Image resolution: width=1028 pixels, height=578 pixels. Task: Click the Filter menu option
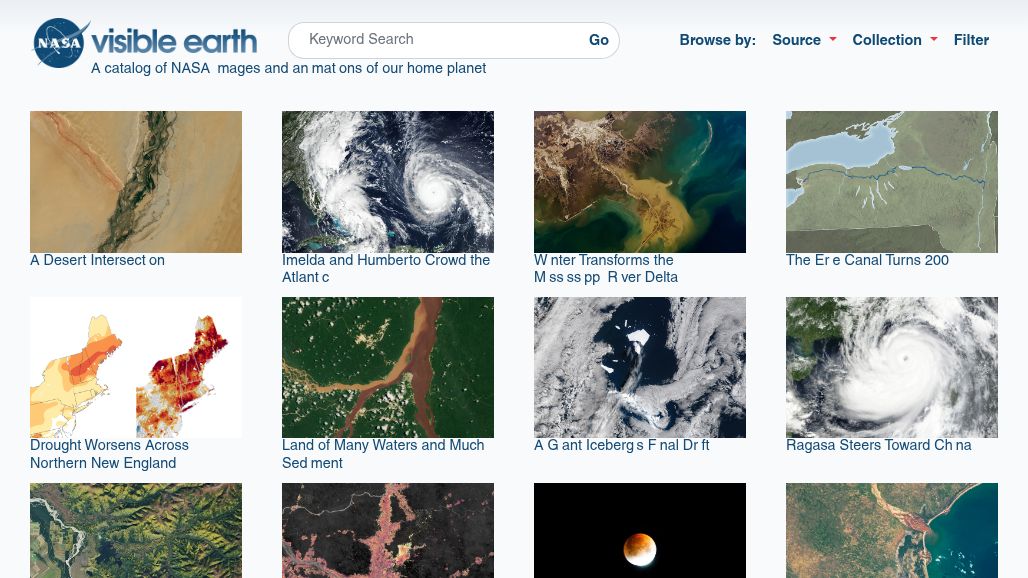coord(970,40)
